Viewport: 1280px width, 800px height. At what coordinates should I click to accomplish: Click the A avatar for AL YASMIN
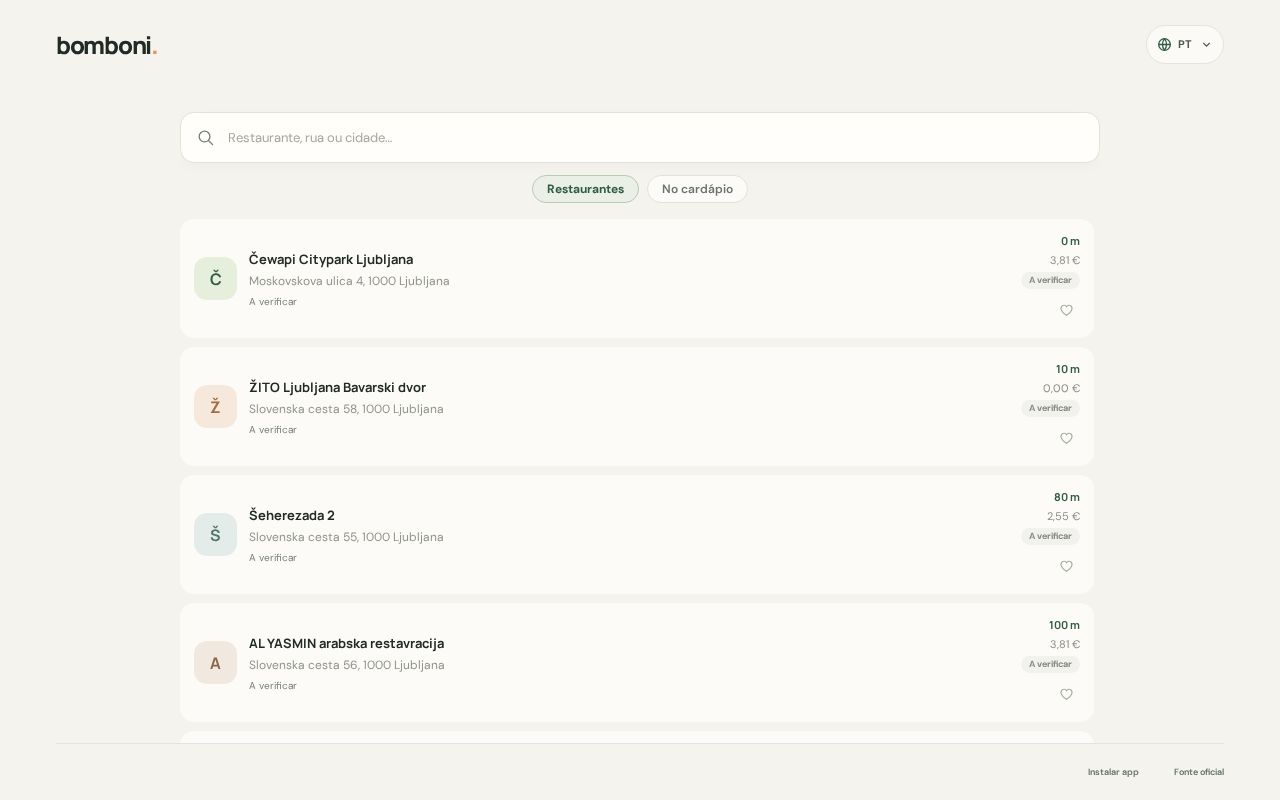[215, 663]
